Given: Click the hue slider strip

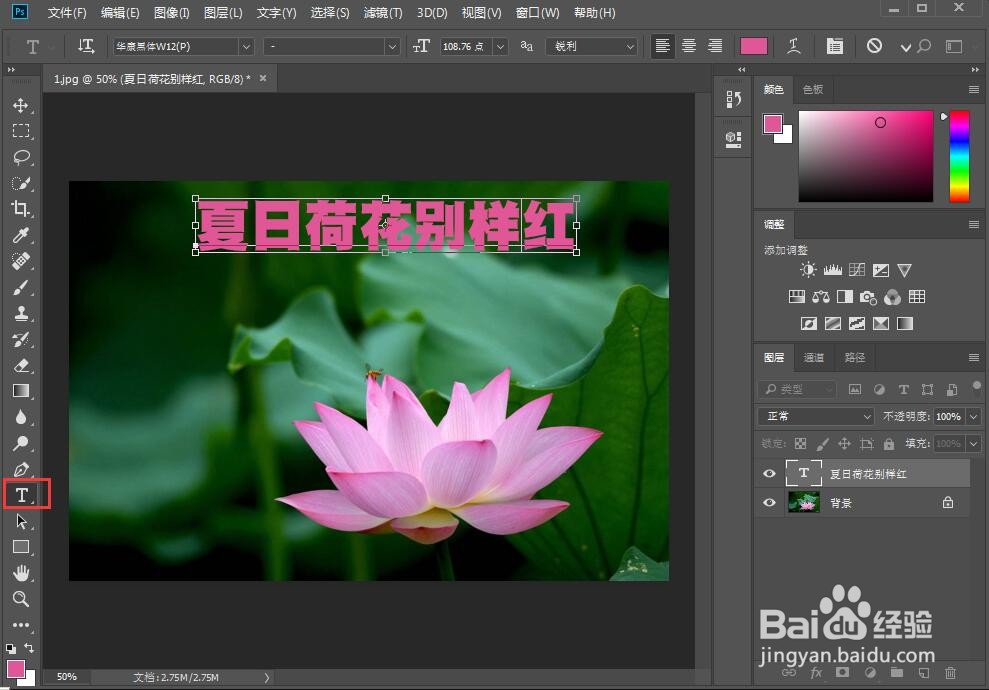Looking at the screenshot, I should coord(959,156).
